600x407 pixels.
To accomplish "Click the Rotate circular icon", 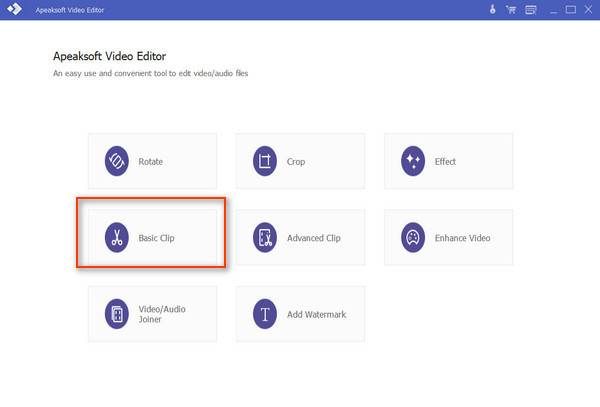I will click(x=117, y=161).
